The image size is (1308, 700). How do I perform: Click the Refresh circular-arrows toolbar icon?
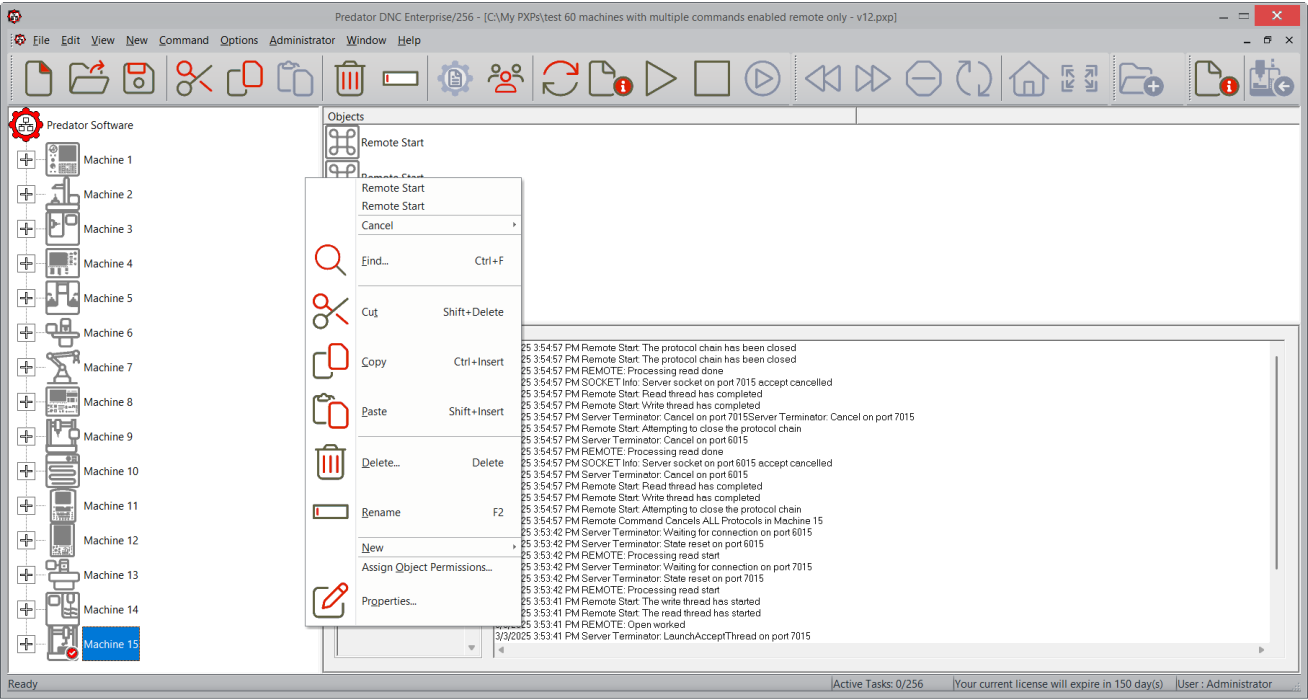[560, 78]
